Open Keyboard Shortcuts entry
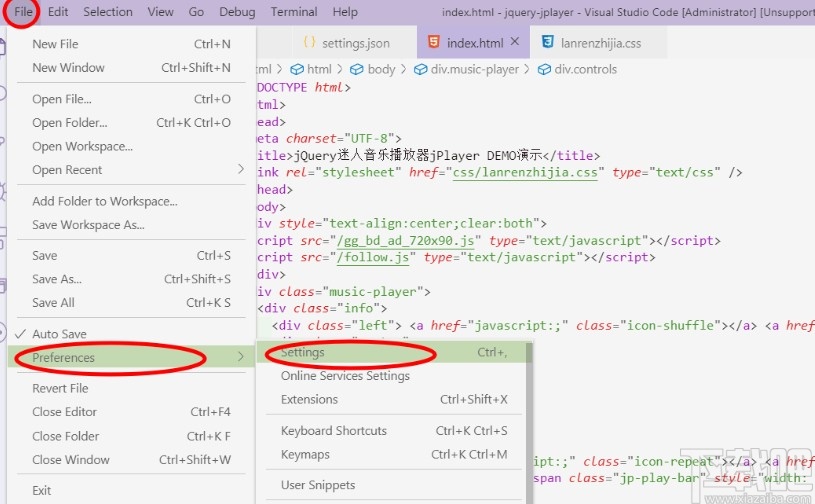 click(393, 431)
